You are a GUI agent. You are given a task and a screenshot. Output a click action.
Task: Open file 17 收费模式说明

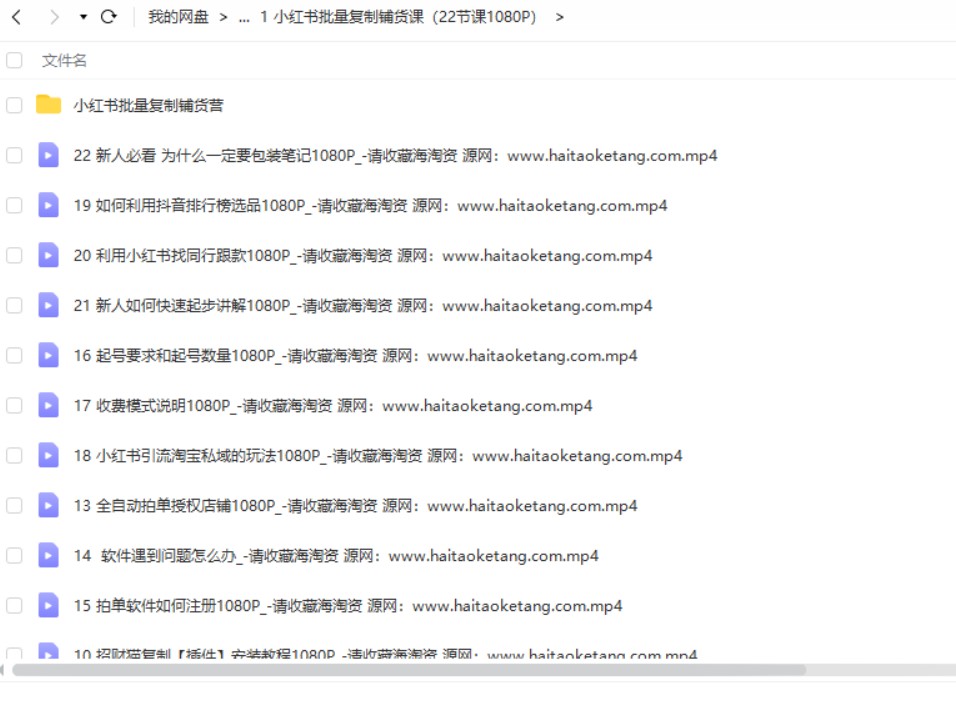(x=333, y=405)
